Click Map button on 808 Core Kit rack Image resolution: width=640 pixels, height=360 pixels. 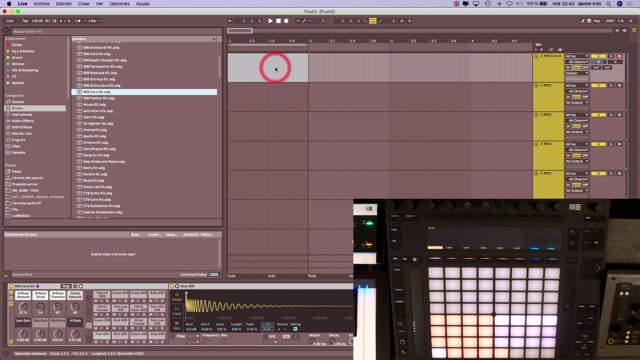click(x=66, y=286)
